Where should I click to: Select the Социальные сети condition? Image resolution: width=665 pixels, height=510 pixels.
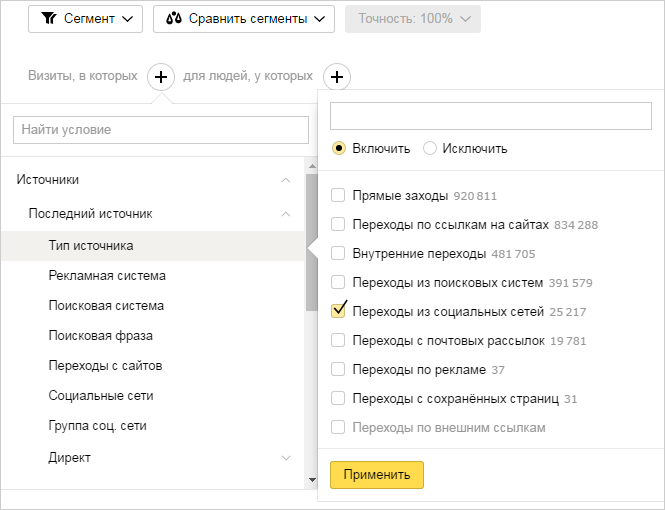101,396
